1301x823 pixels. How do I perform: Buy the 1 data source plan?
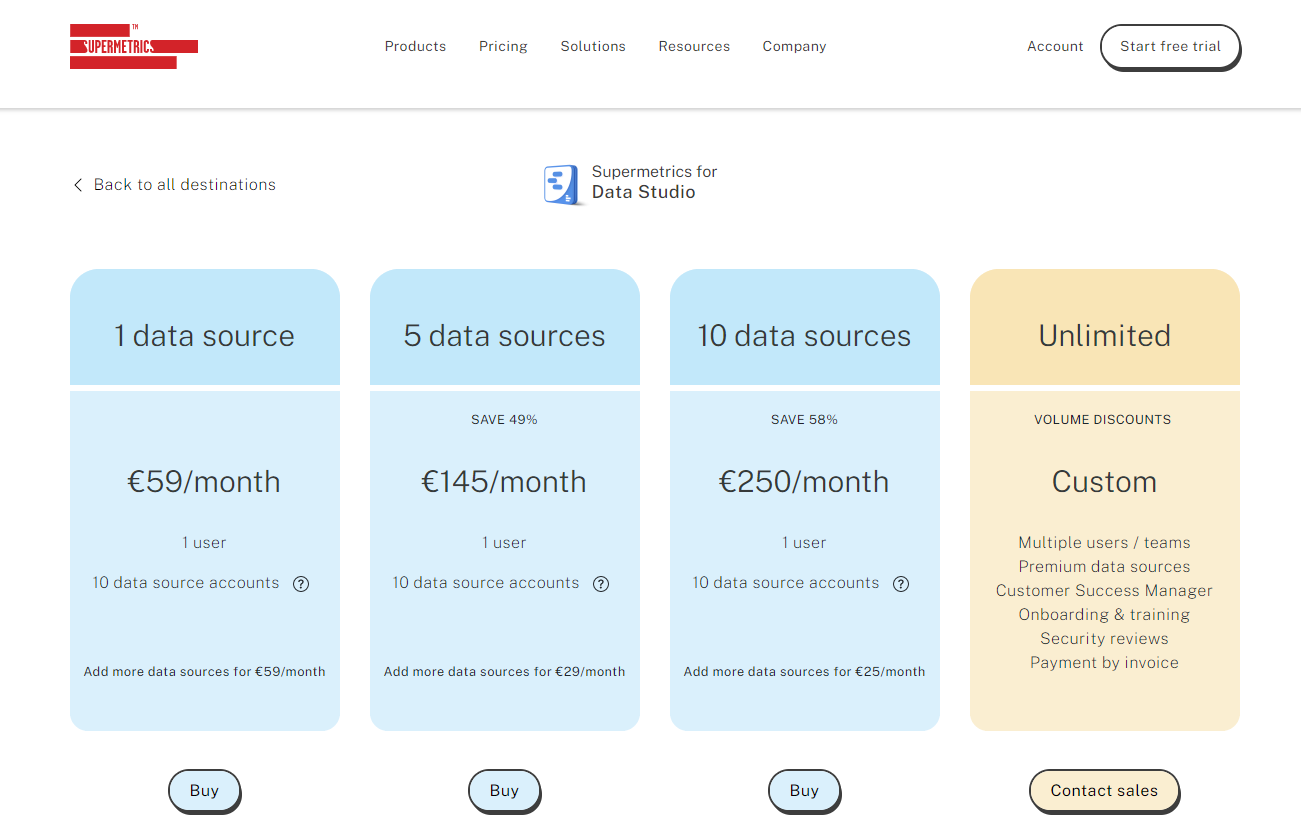(x=204, y=790)
